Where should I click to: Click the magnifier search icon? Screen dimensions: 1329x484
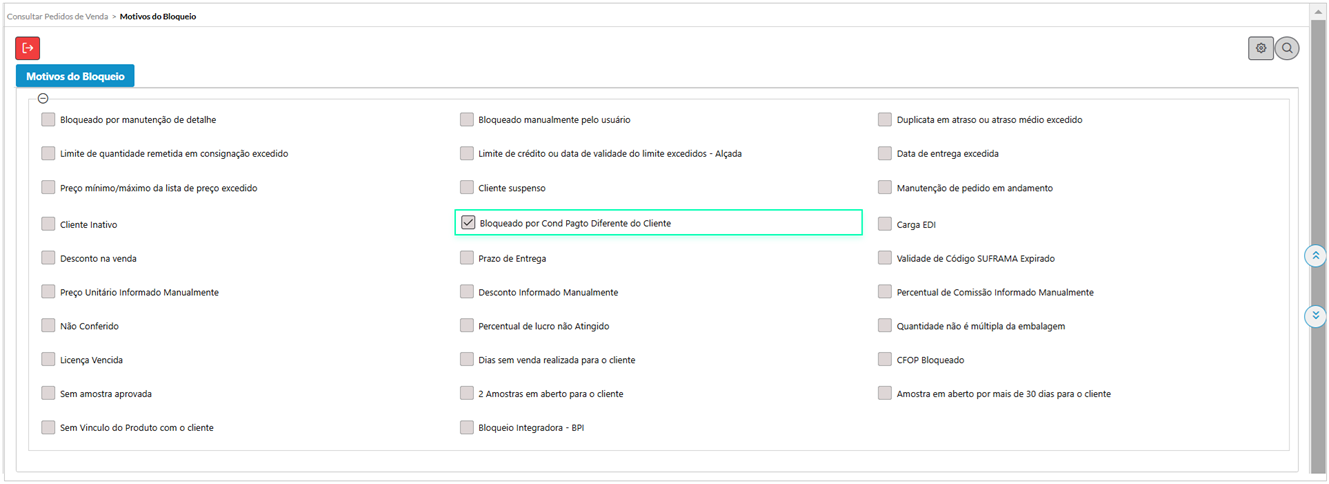coord(1287,48)
